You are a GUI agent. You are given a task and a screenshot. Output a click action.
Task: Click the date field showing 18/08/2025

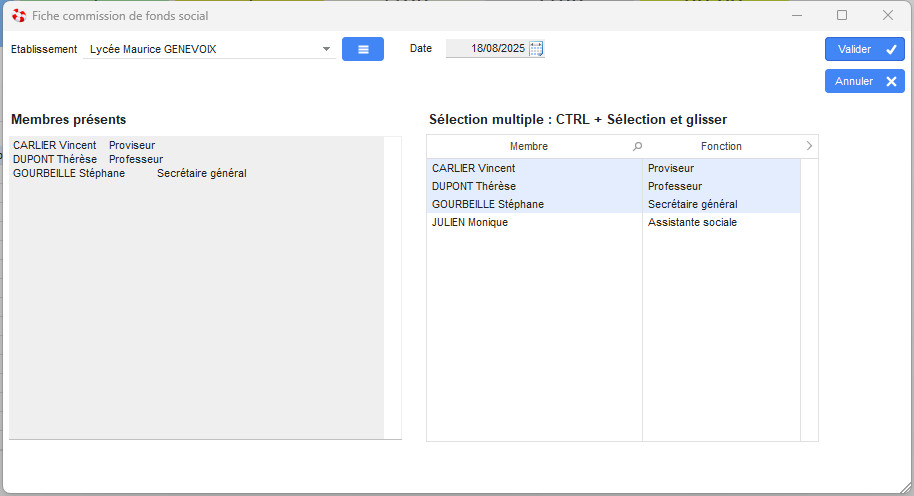(490, 49)
